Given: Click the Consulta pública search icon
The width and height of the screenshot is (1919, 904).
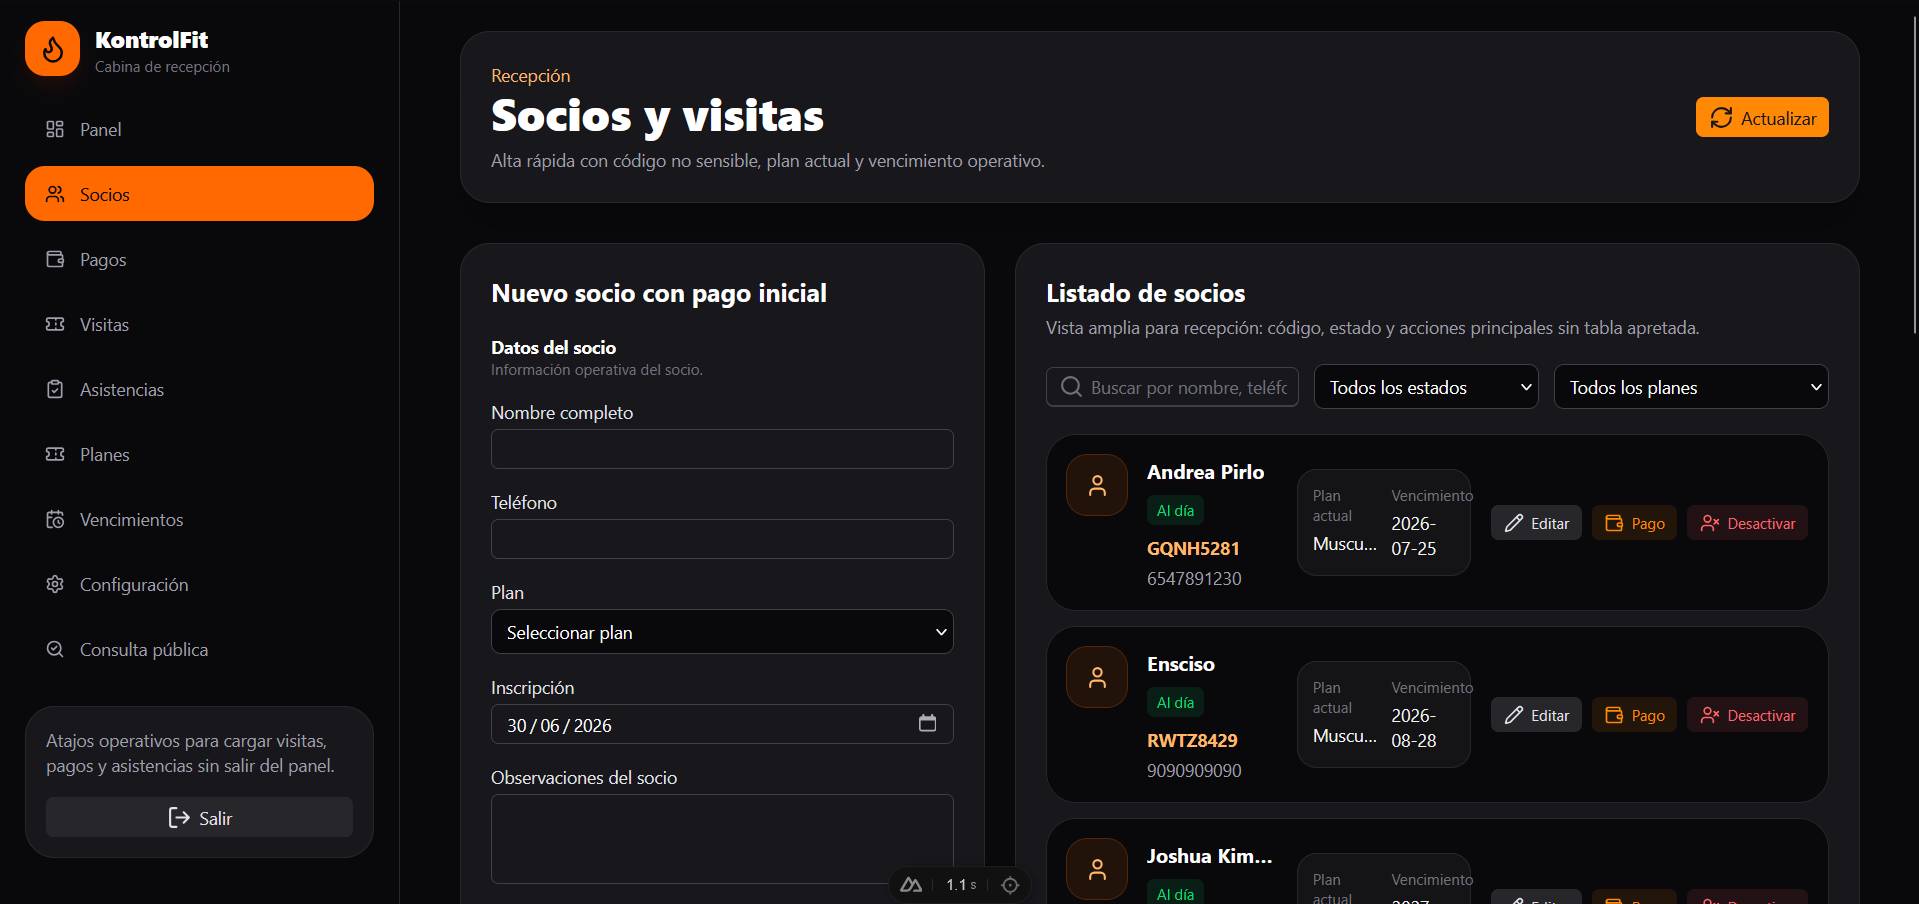Looking at the screenshot, I should 55,649.
